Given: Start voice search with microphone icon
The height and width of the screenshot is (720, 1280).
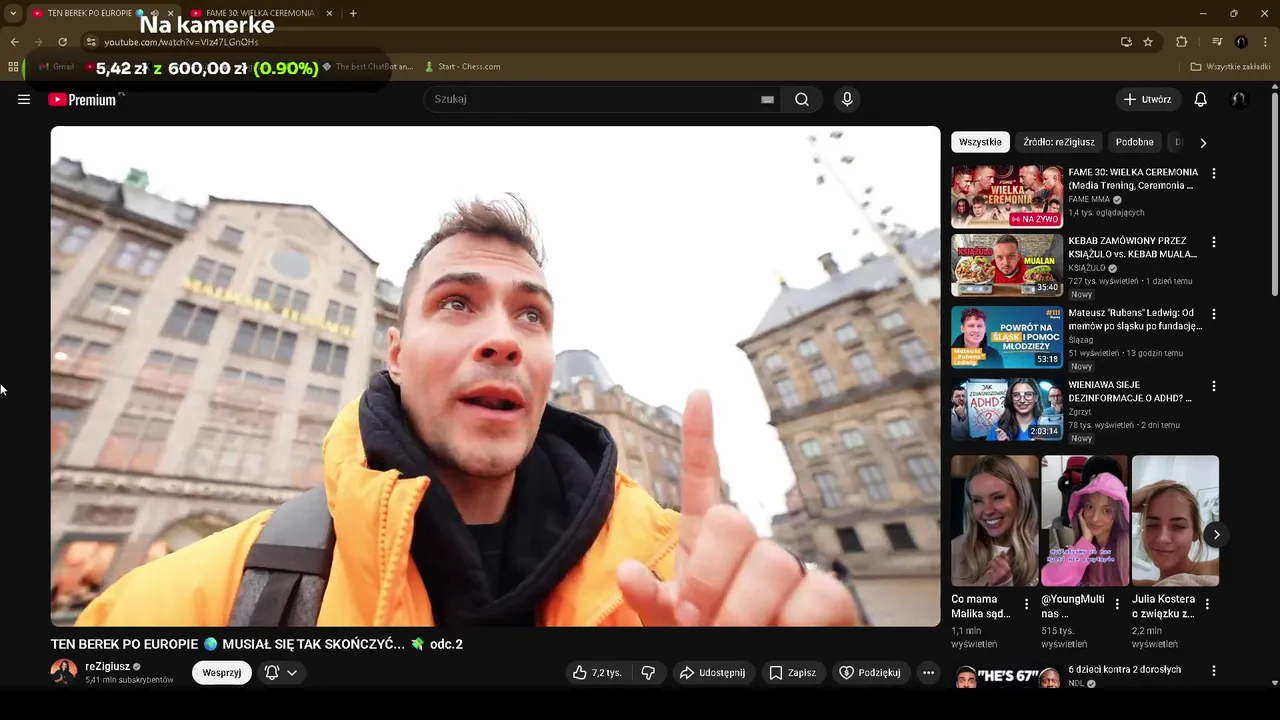Looking at the screenshot, I should pyautogui.click(x=847, y=99).
